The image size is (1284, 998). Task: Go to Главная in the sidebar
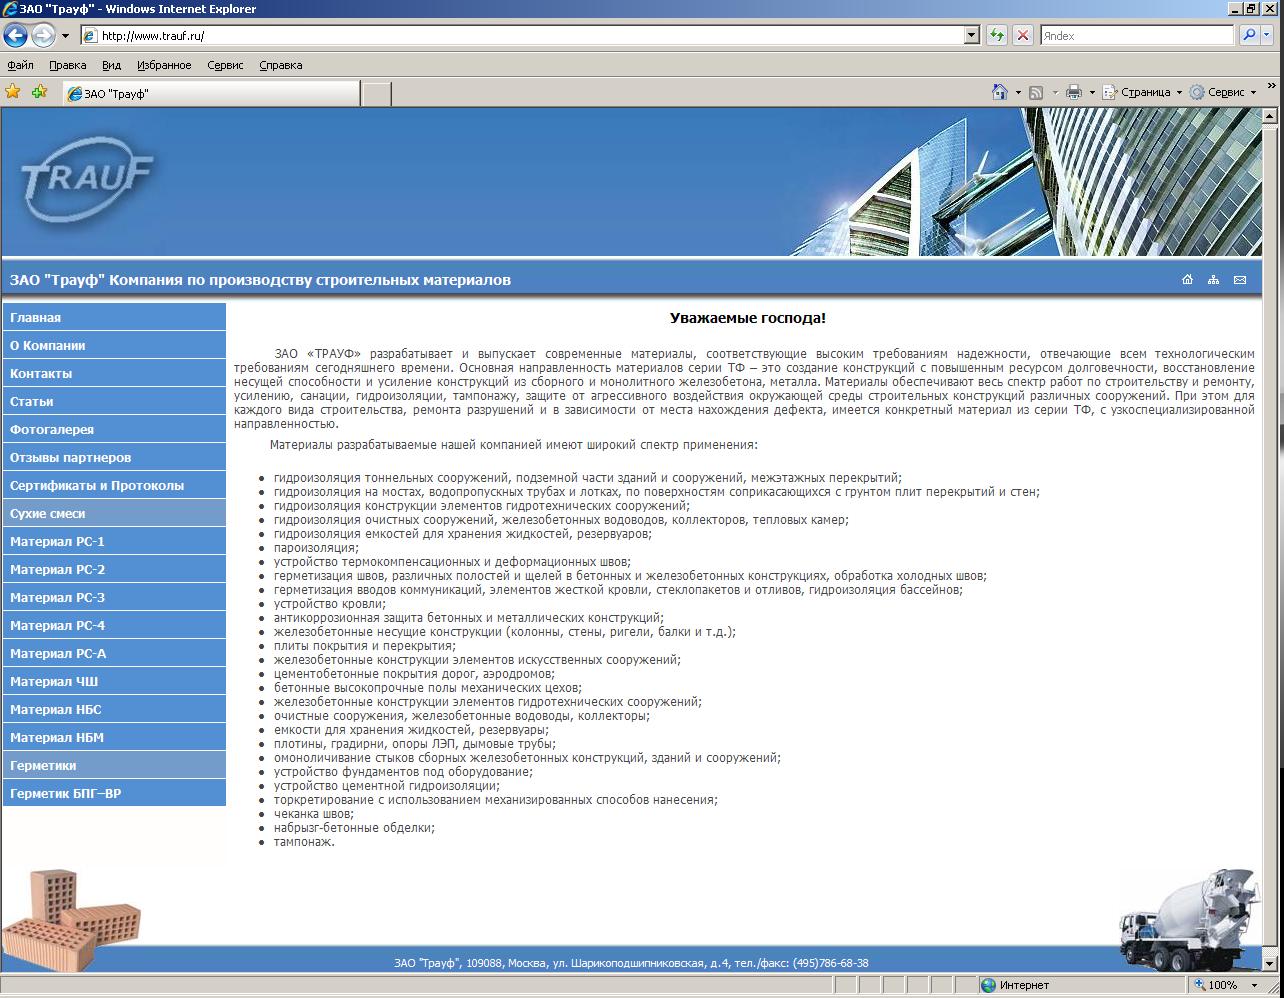[x=114, y=317]
